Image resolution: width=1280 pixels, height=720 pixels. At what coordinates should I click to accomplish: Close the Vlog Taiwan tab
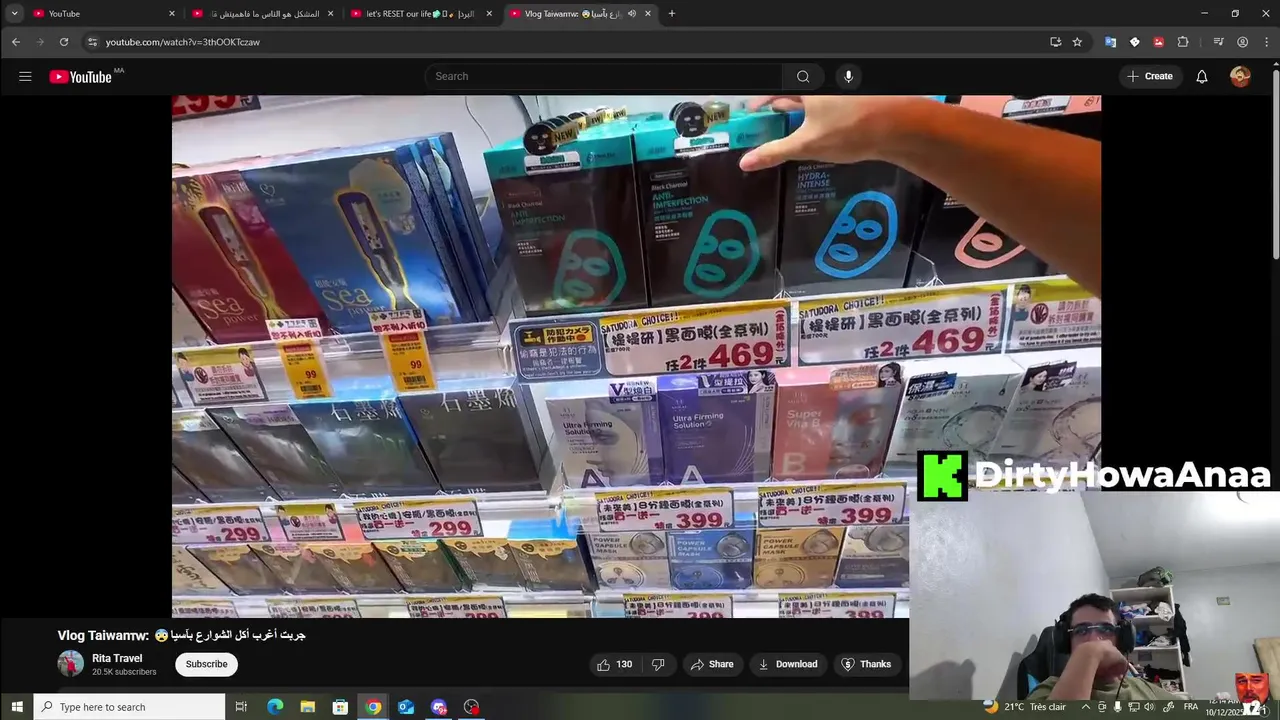(x=648, y=14)
